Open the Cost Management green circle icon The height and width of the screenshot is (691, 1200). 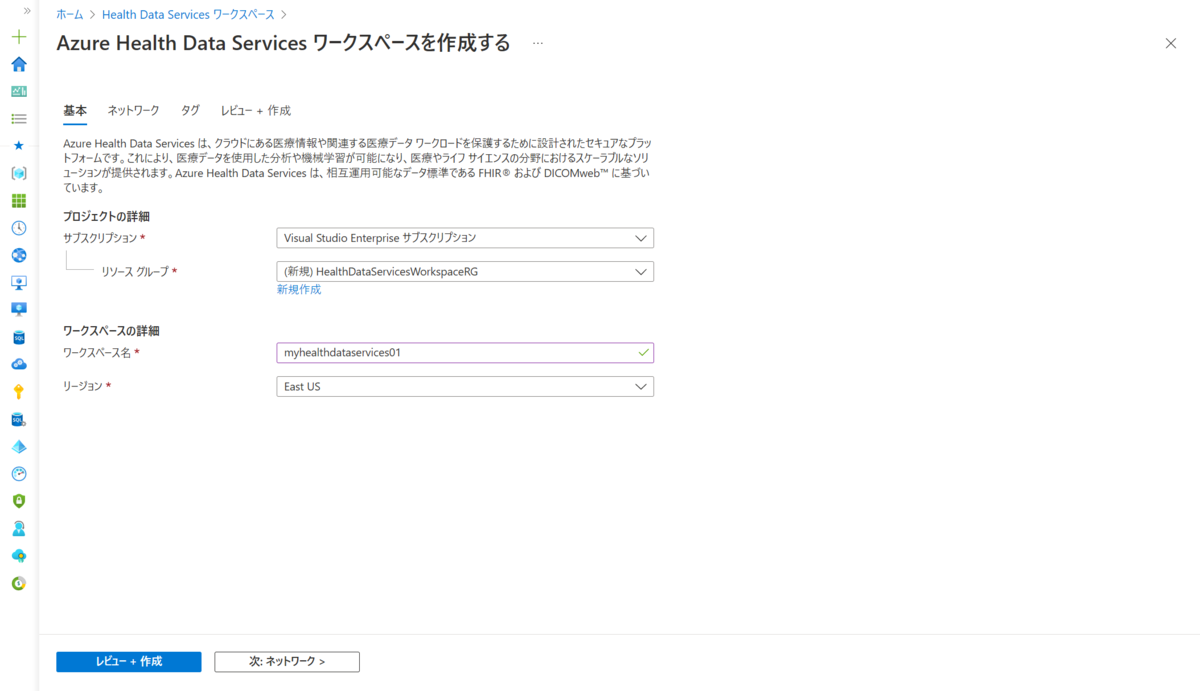coord(18,582)
